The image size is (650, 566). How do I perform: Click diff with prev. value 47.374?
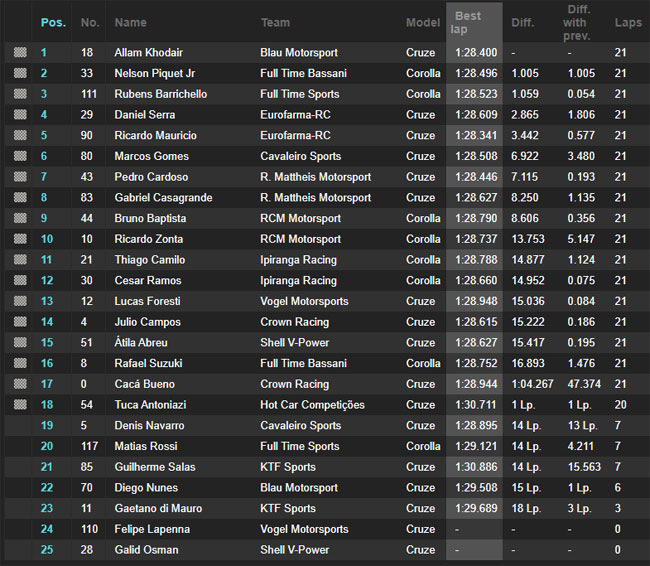click(584, 384)
